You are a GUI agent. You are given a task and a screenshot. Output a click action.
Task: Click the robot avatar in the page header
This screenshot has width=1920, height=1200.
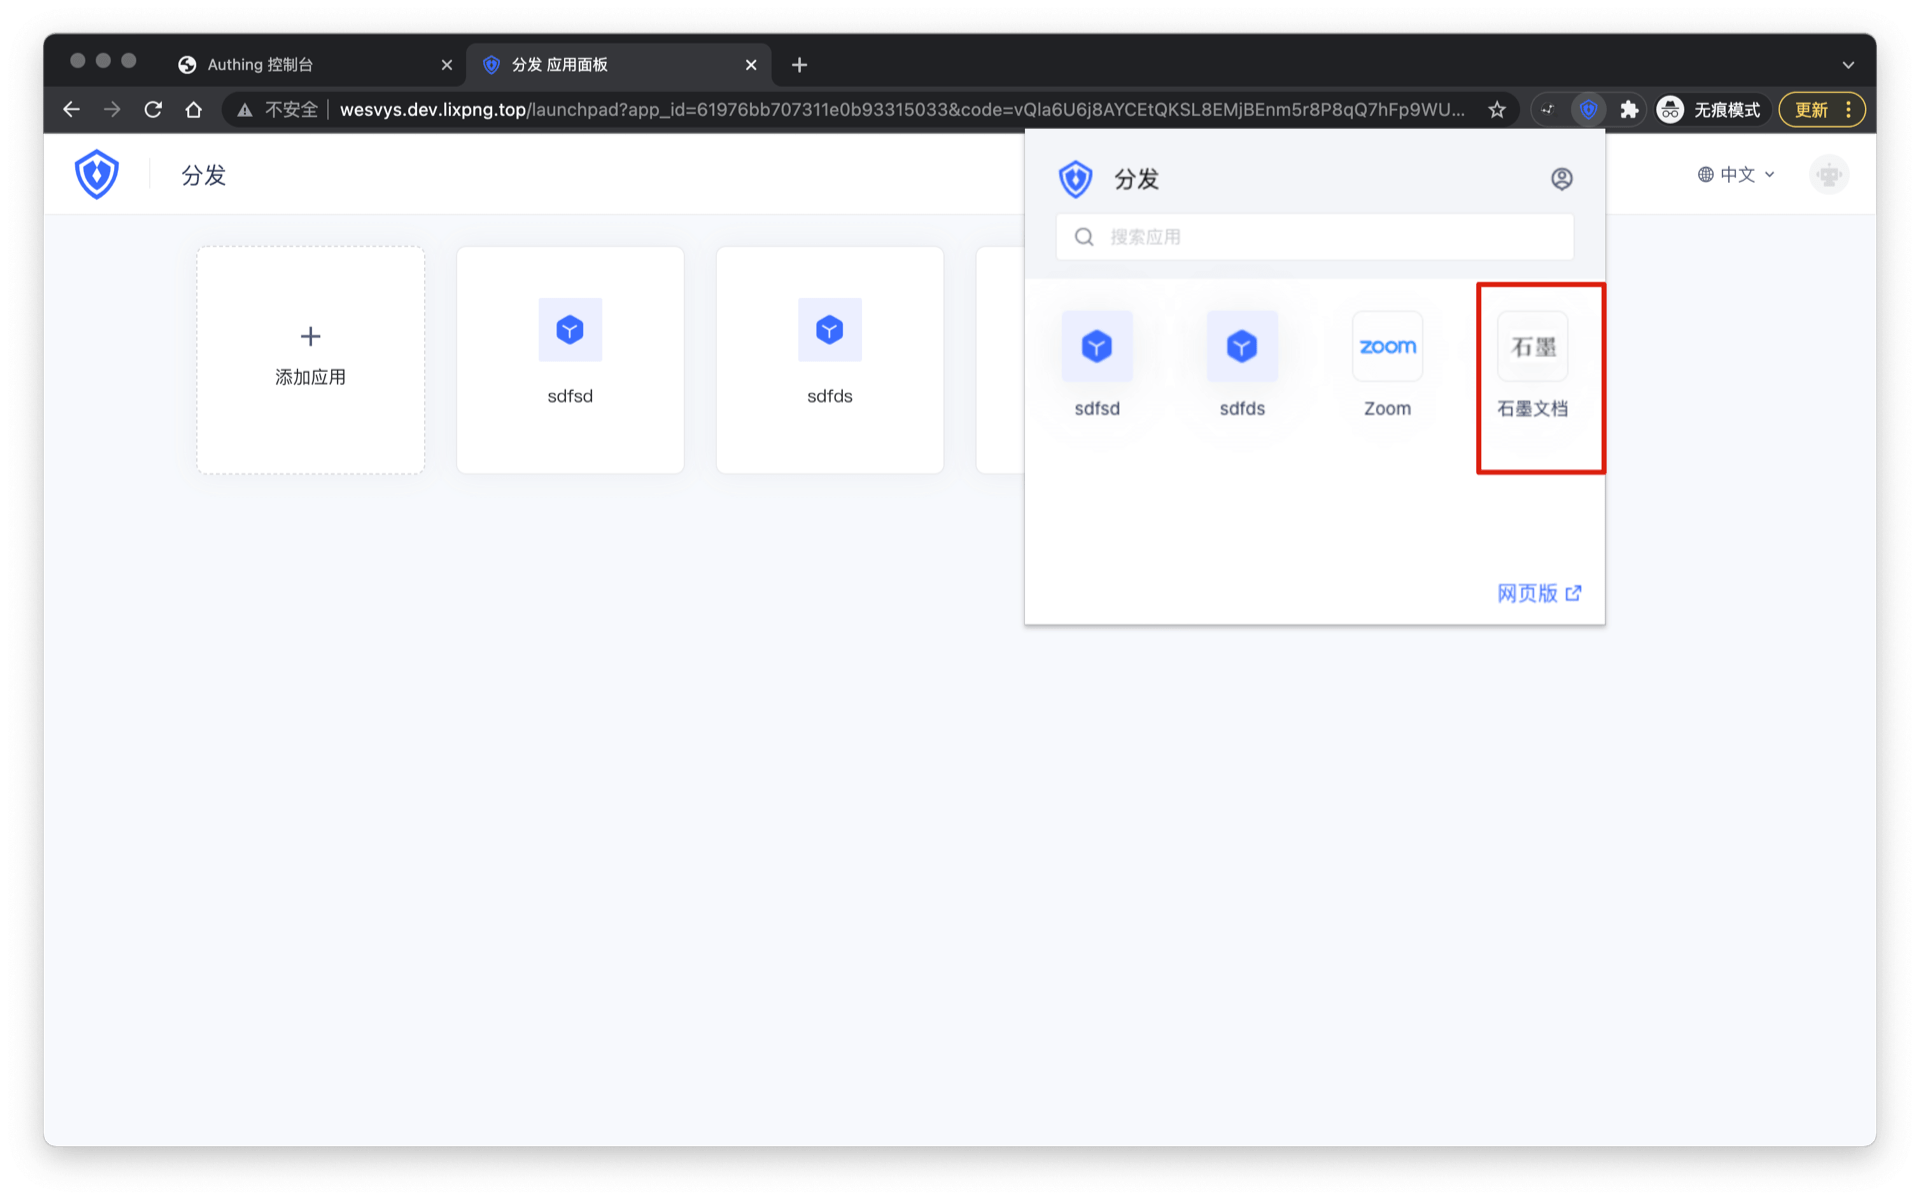coord(1828,175)
